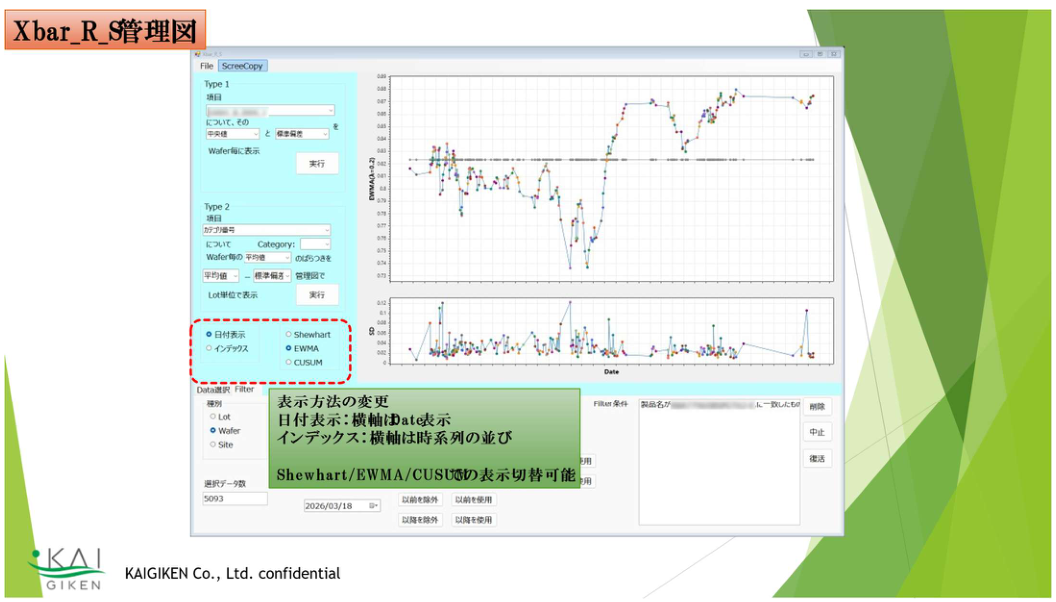The image size is (1056, 602).
Task: Switch to the Data選択 tab
Action: [213, 390]
